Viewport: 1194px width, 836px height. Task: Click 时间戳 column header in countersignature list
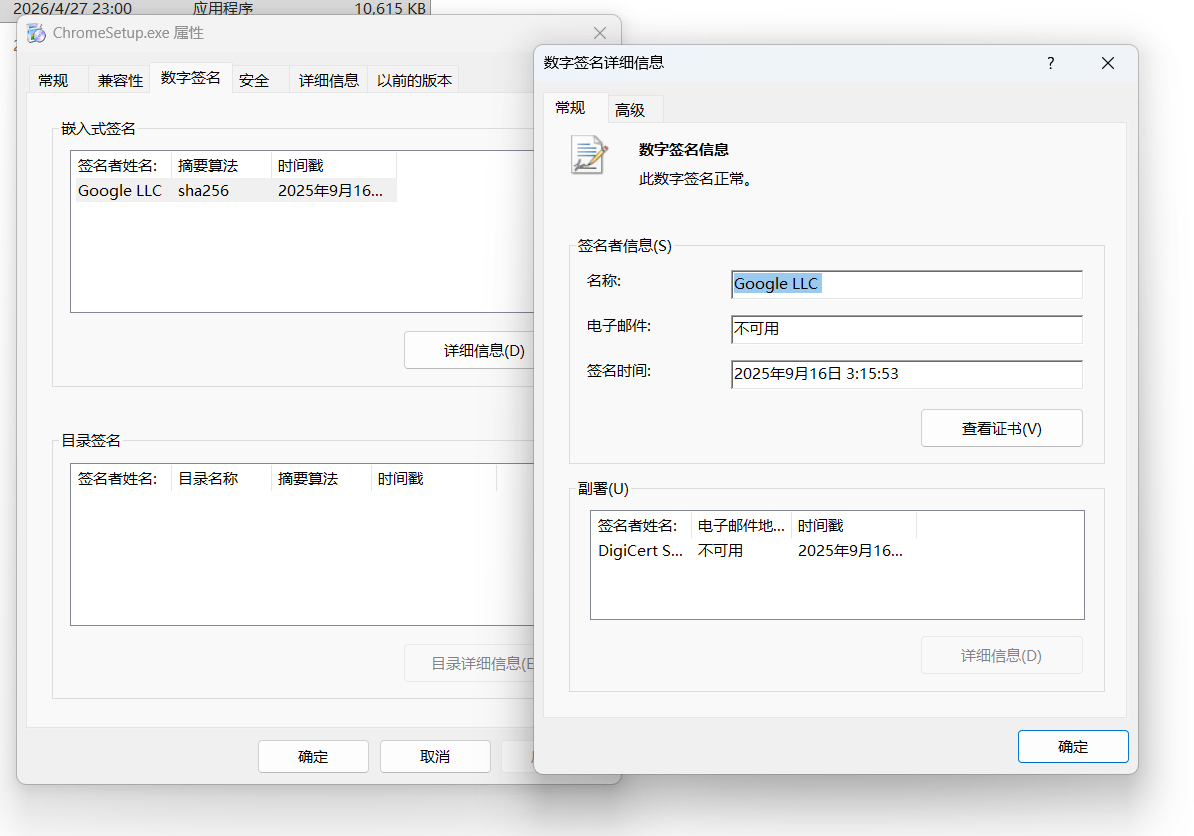tap(854, 525)
